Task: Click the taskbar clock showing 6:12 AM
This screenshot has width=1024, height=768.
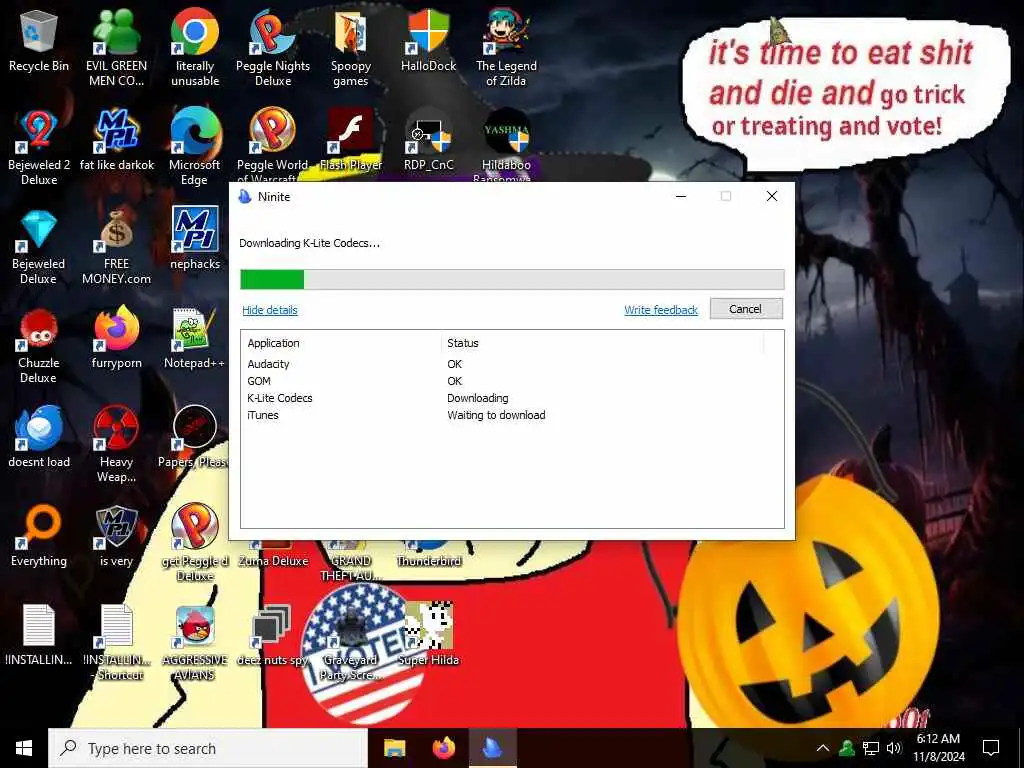Action: (x=938, y=748)
